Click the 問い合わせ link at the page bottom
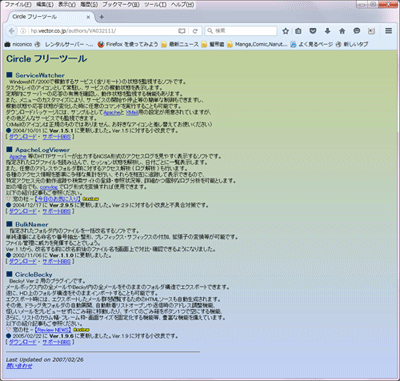 point(19,366)
